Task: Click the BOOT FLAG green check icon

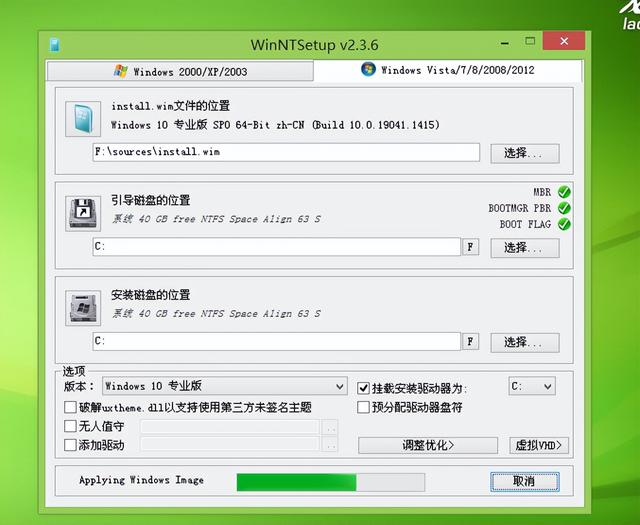Action: (x=564, y=224)
